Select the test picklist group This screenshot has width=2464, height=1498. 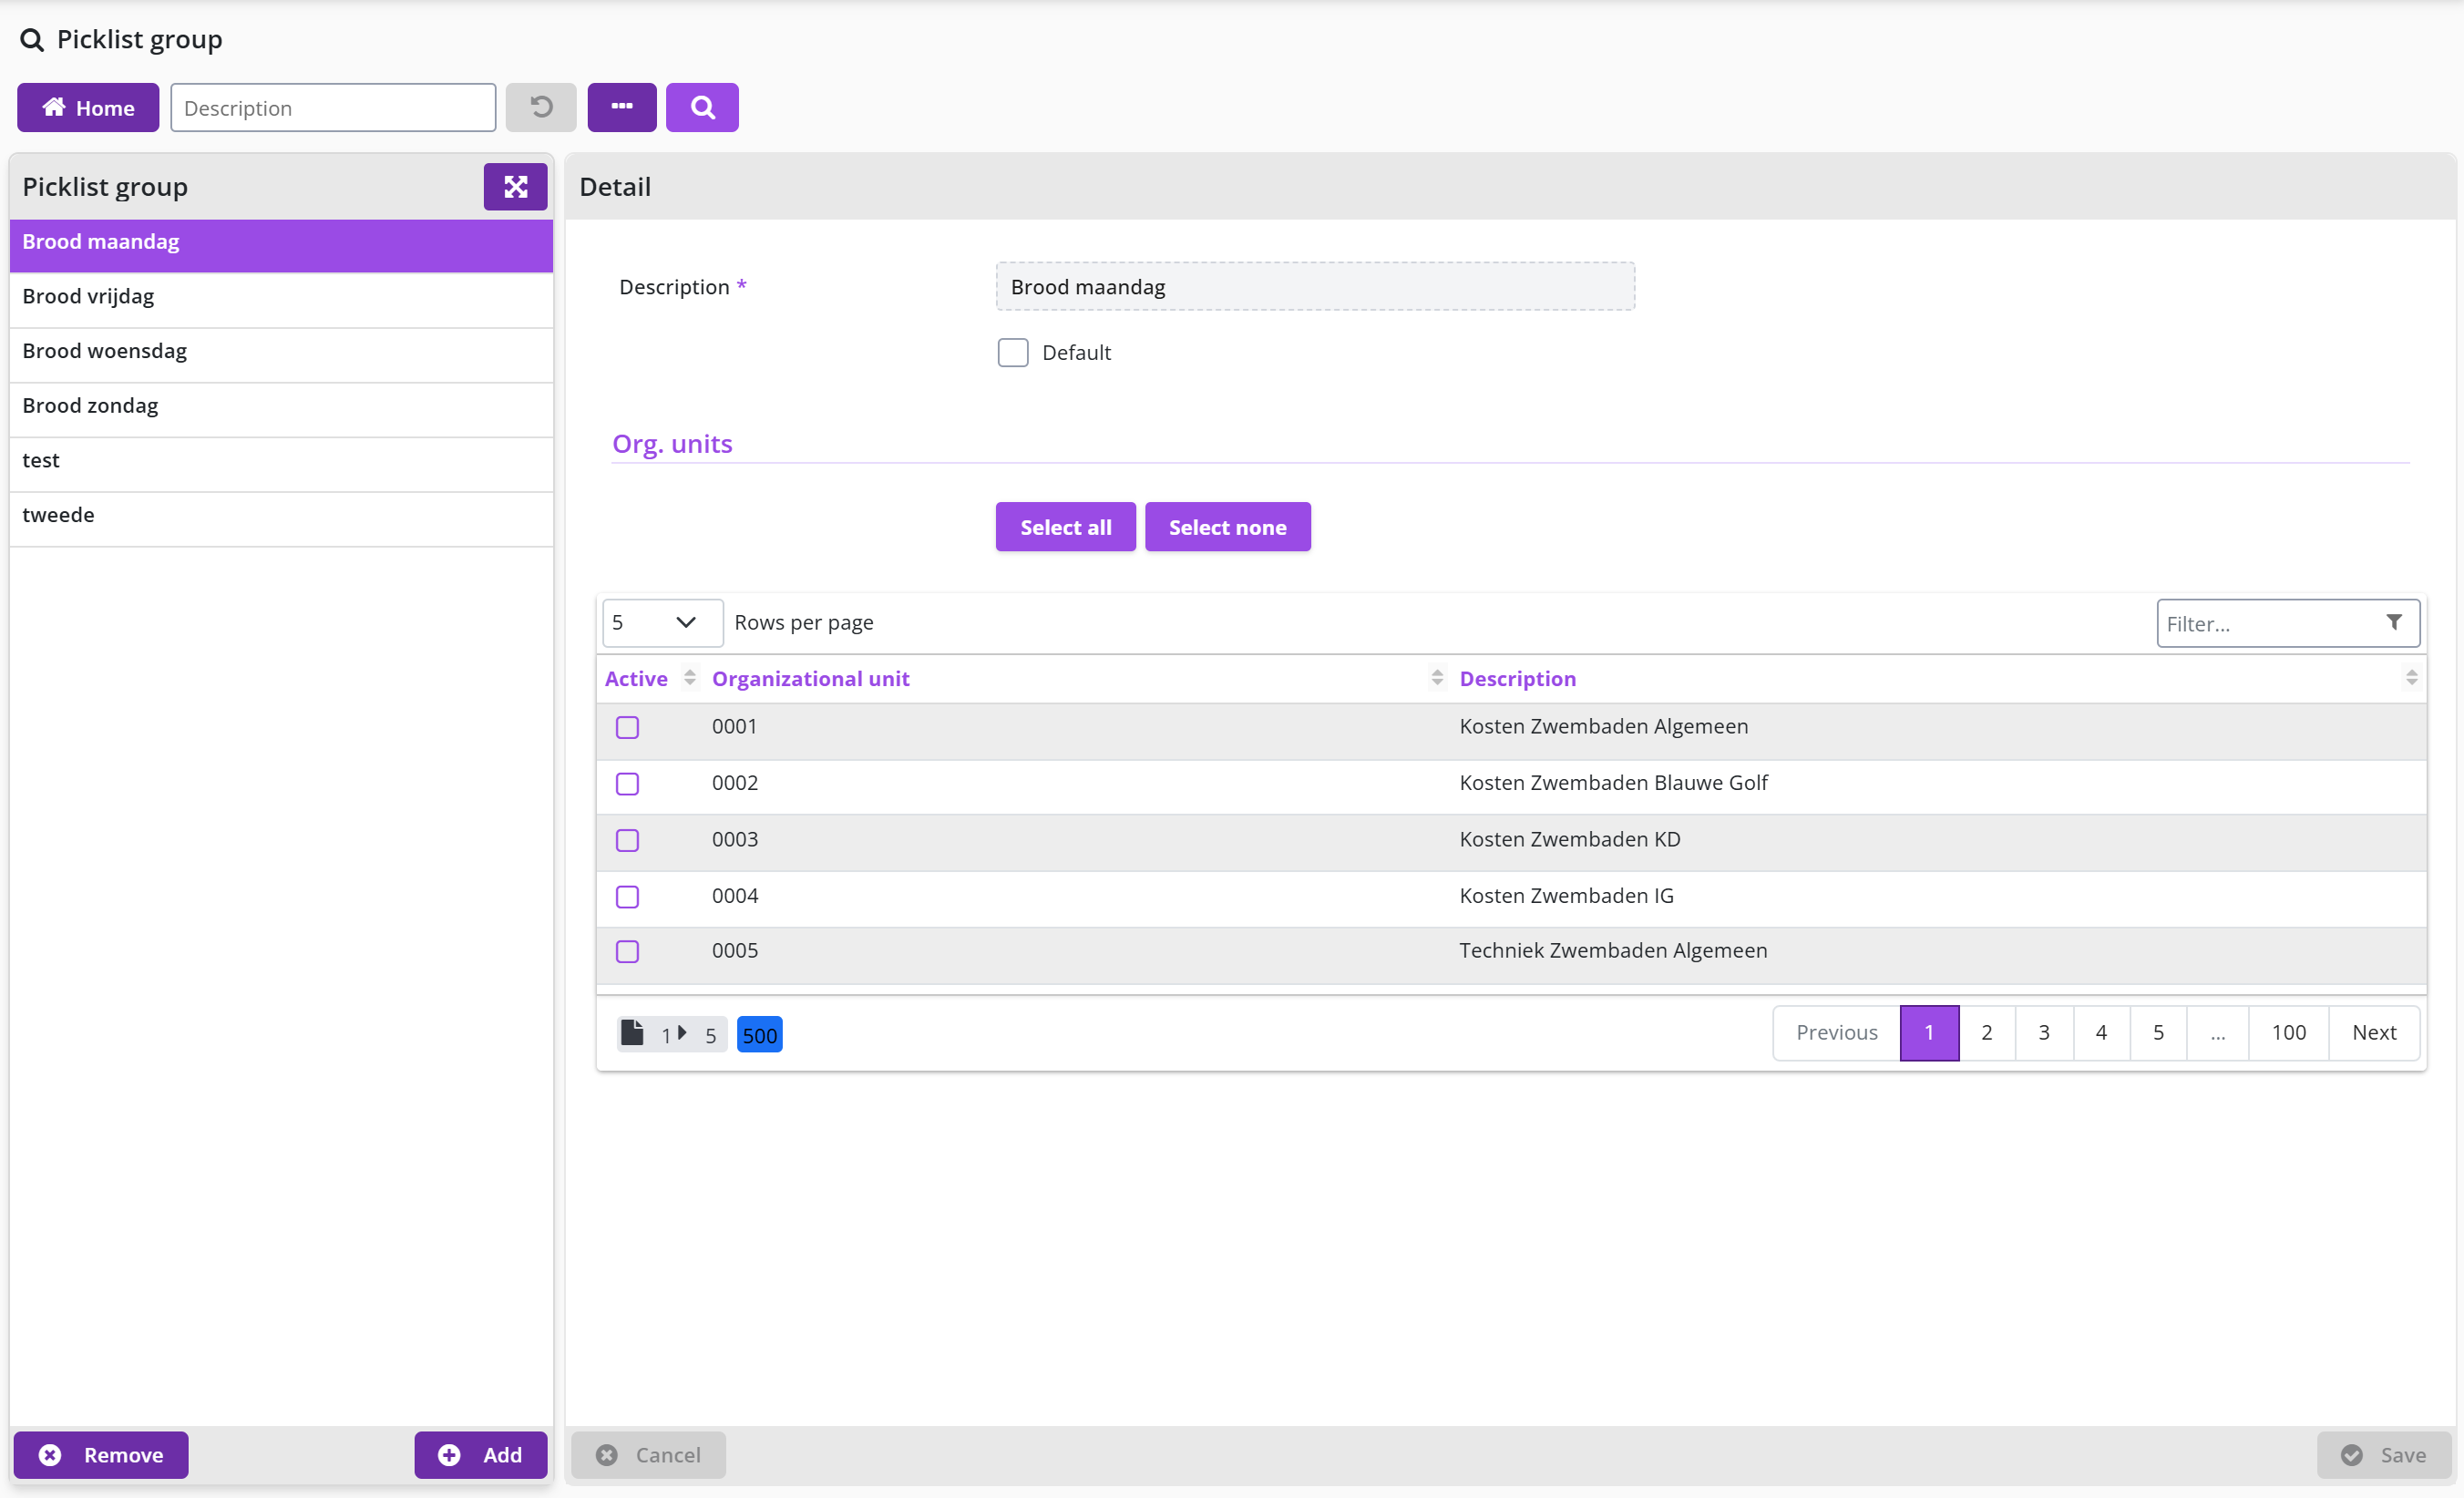281,465
